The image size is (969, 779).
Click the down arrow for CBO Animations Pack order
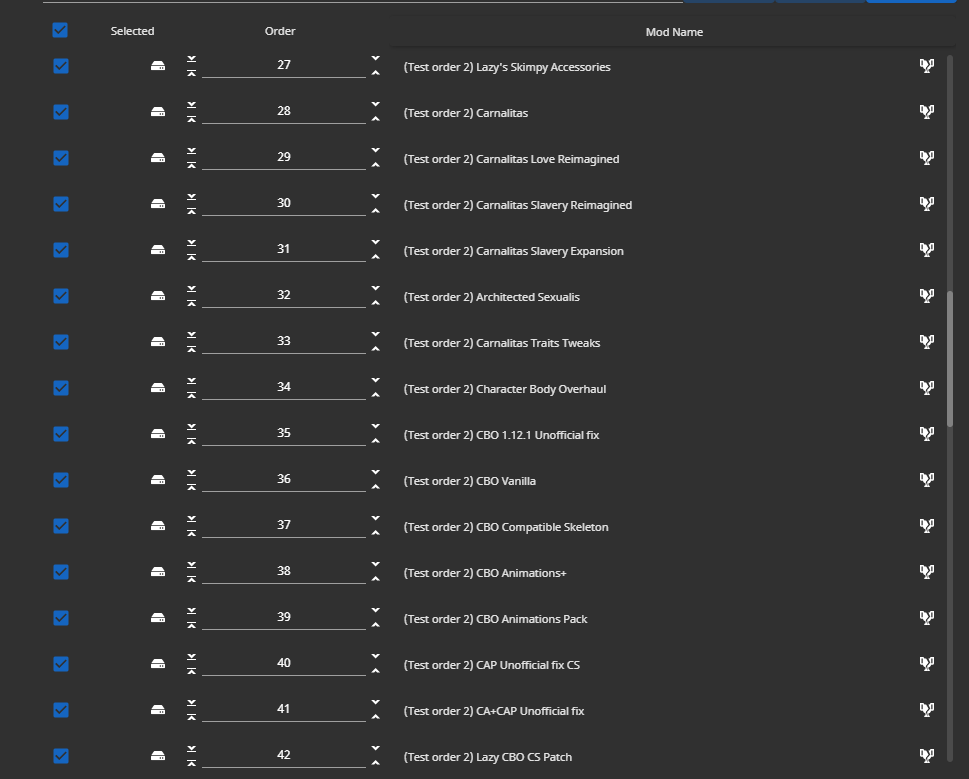[375, 608]
